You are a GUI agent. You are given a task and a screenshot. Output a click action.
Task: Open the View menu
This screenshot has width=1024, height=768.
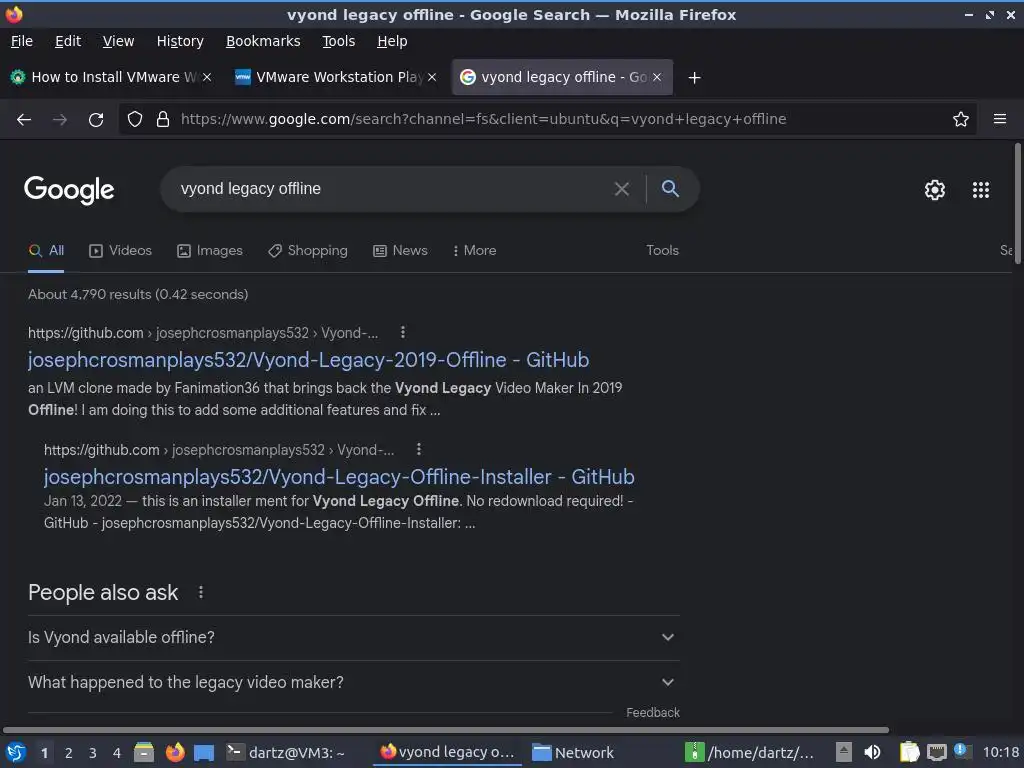point(118,41)
